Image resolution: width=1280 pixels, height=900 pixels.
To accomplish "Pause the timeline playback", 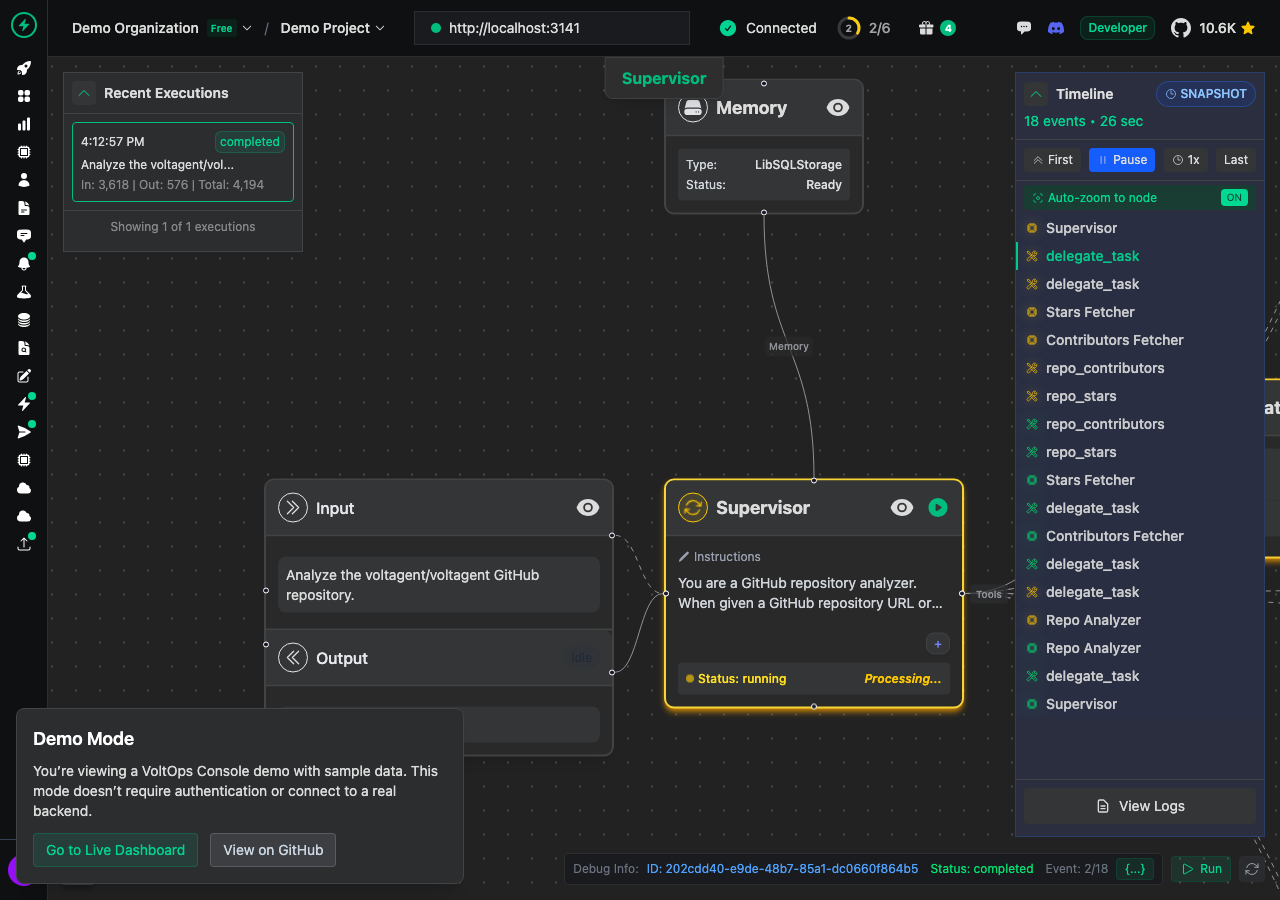I will tap(1122, 160).
